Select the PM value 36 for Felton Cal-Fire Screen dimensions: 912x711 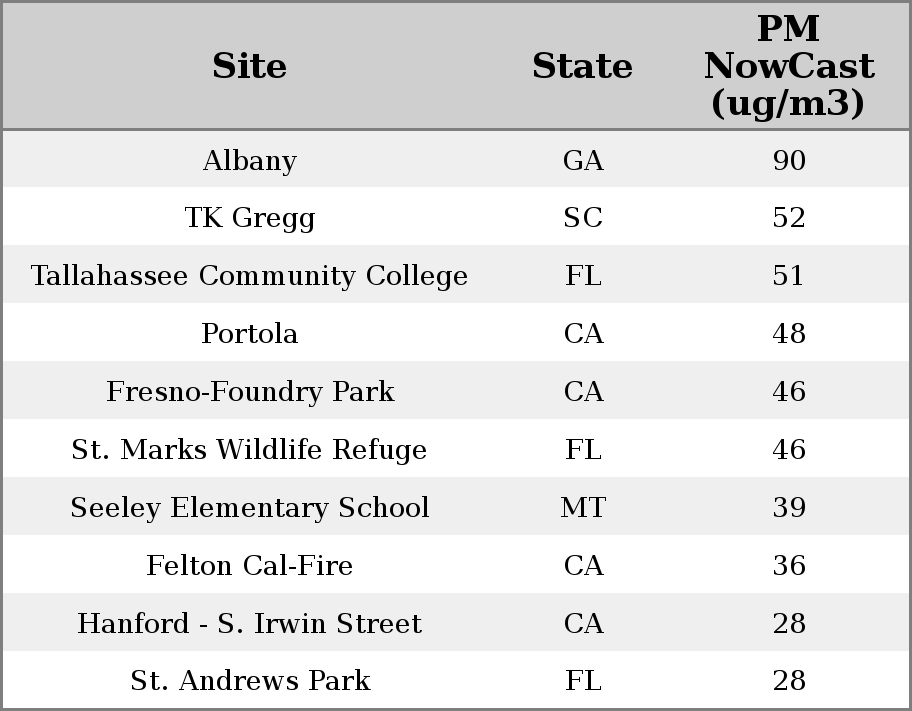click(789, 566)
